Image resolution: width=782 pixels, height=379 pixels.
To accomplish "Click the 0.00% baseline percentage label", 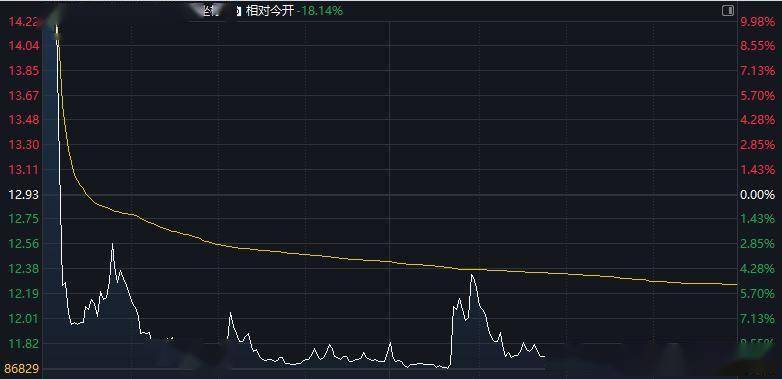I will pyautogui.click(x=758, y=194).
